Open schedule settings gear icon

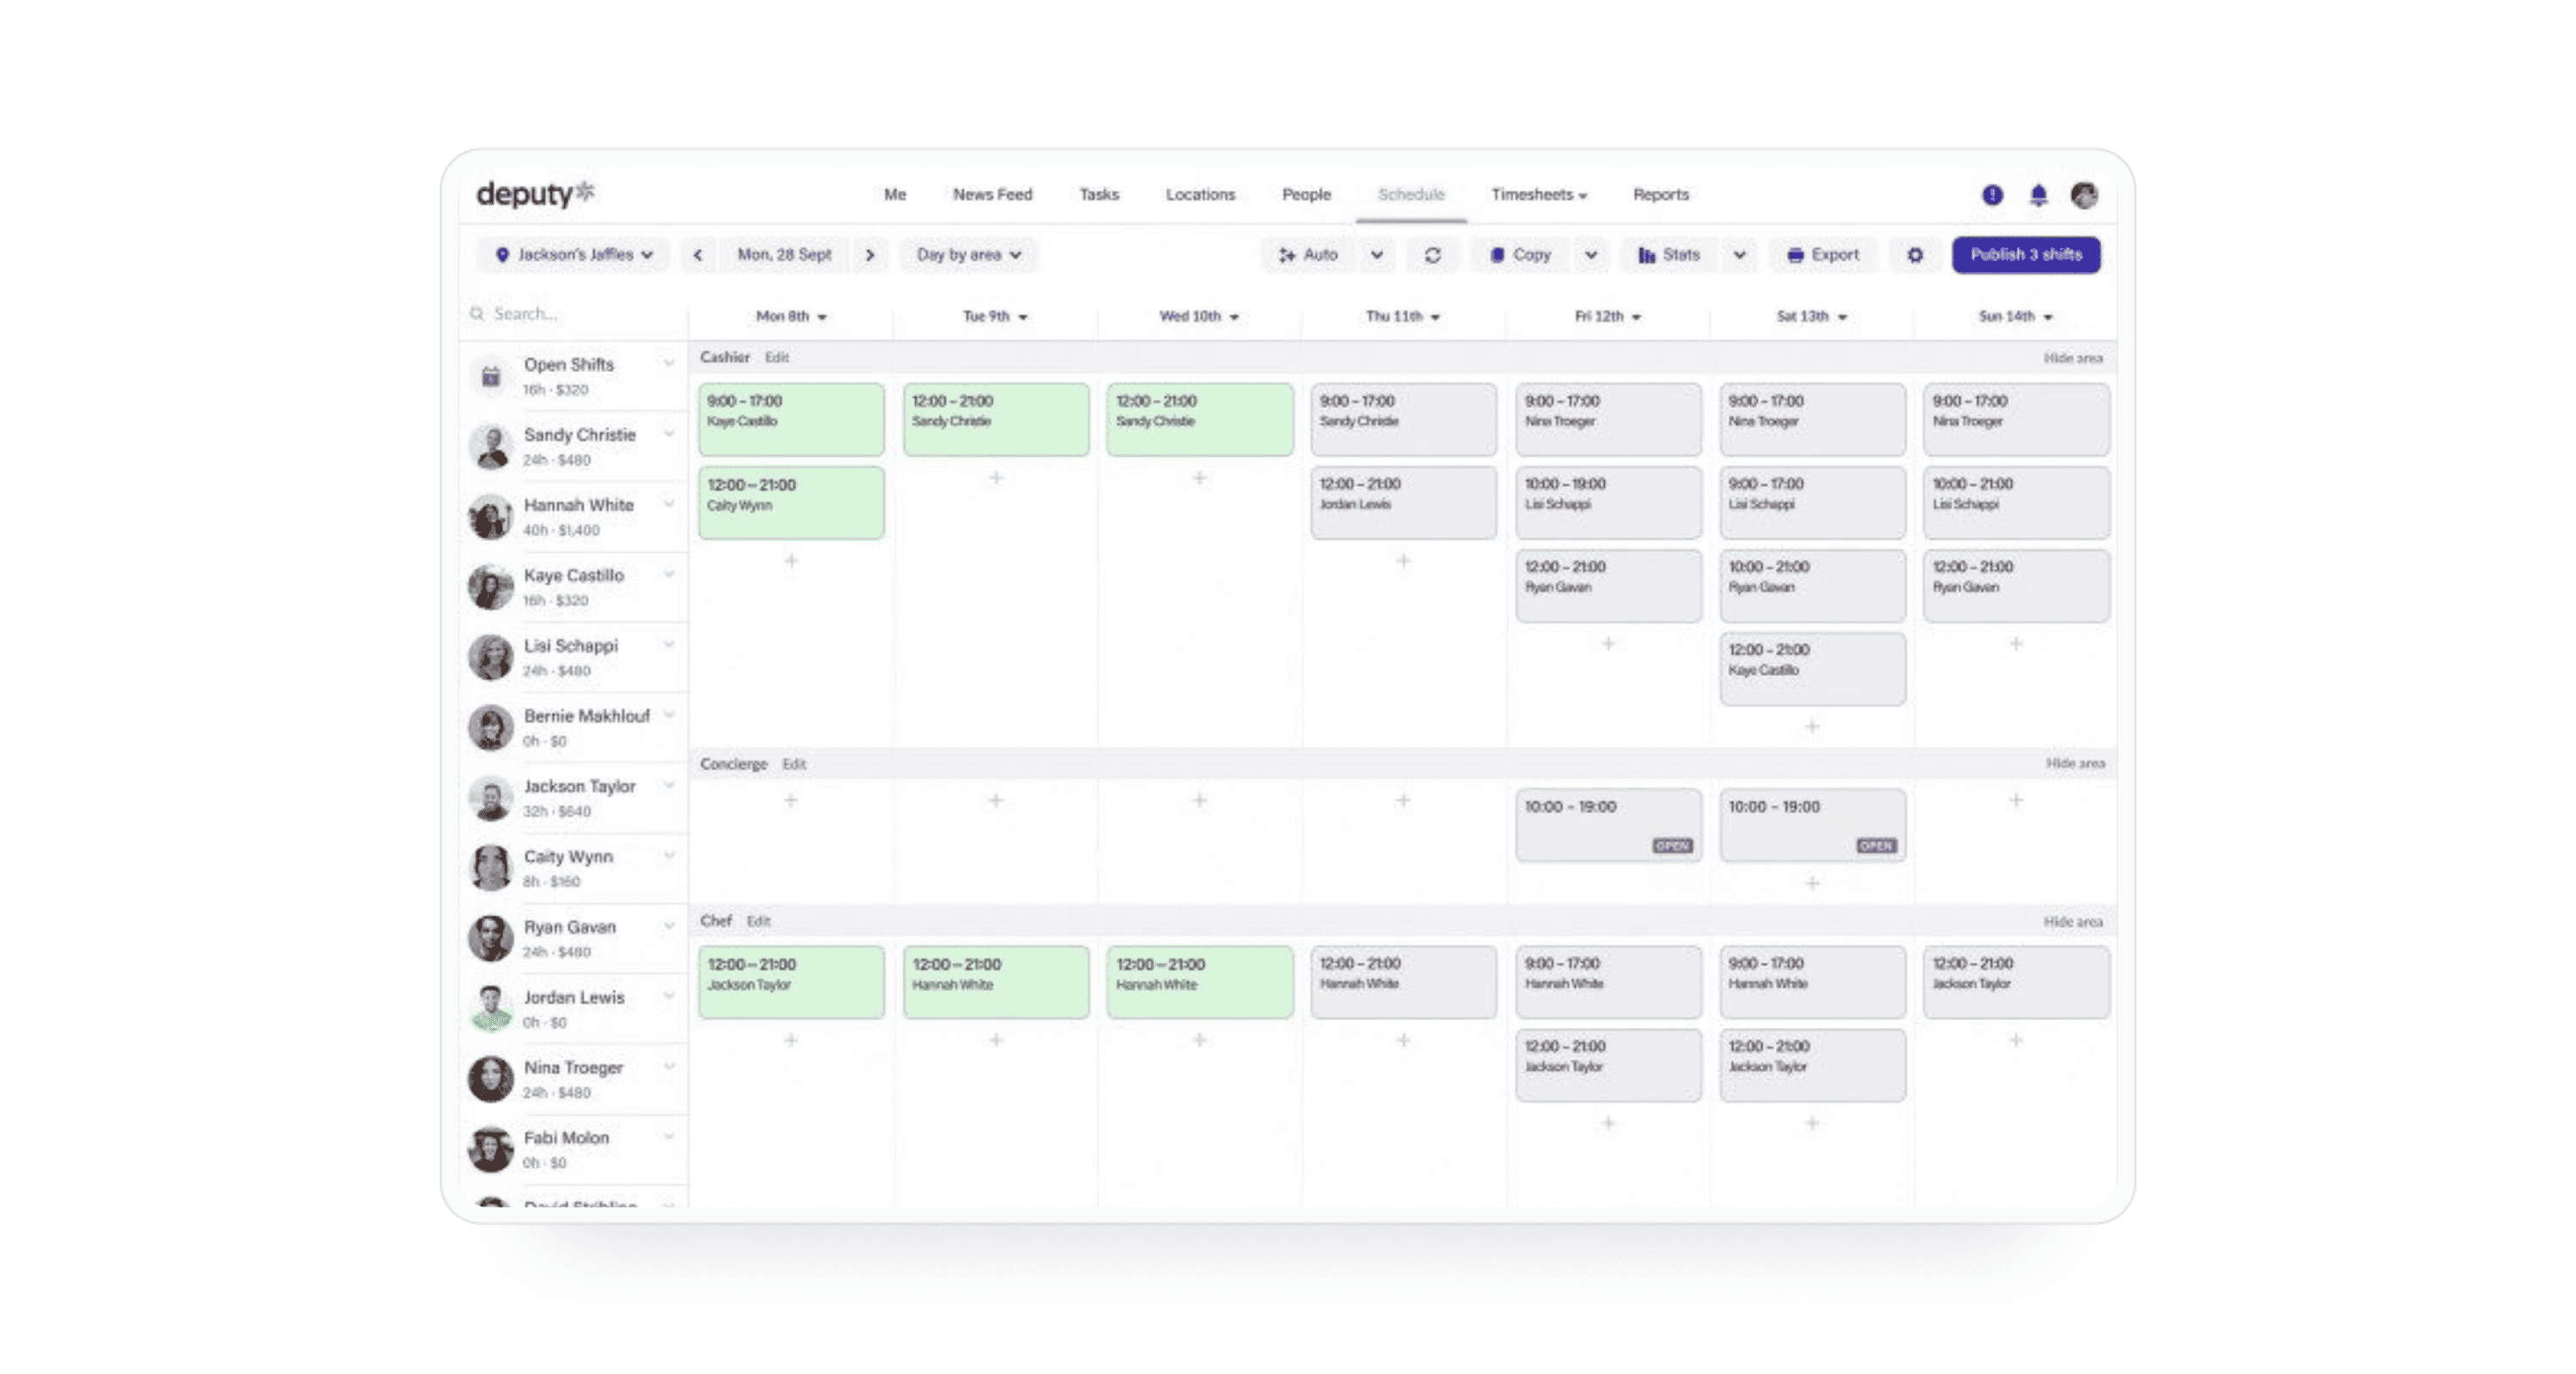[1914, 255]
